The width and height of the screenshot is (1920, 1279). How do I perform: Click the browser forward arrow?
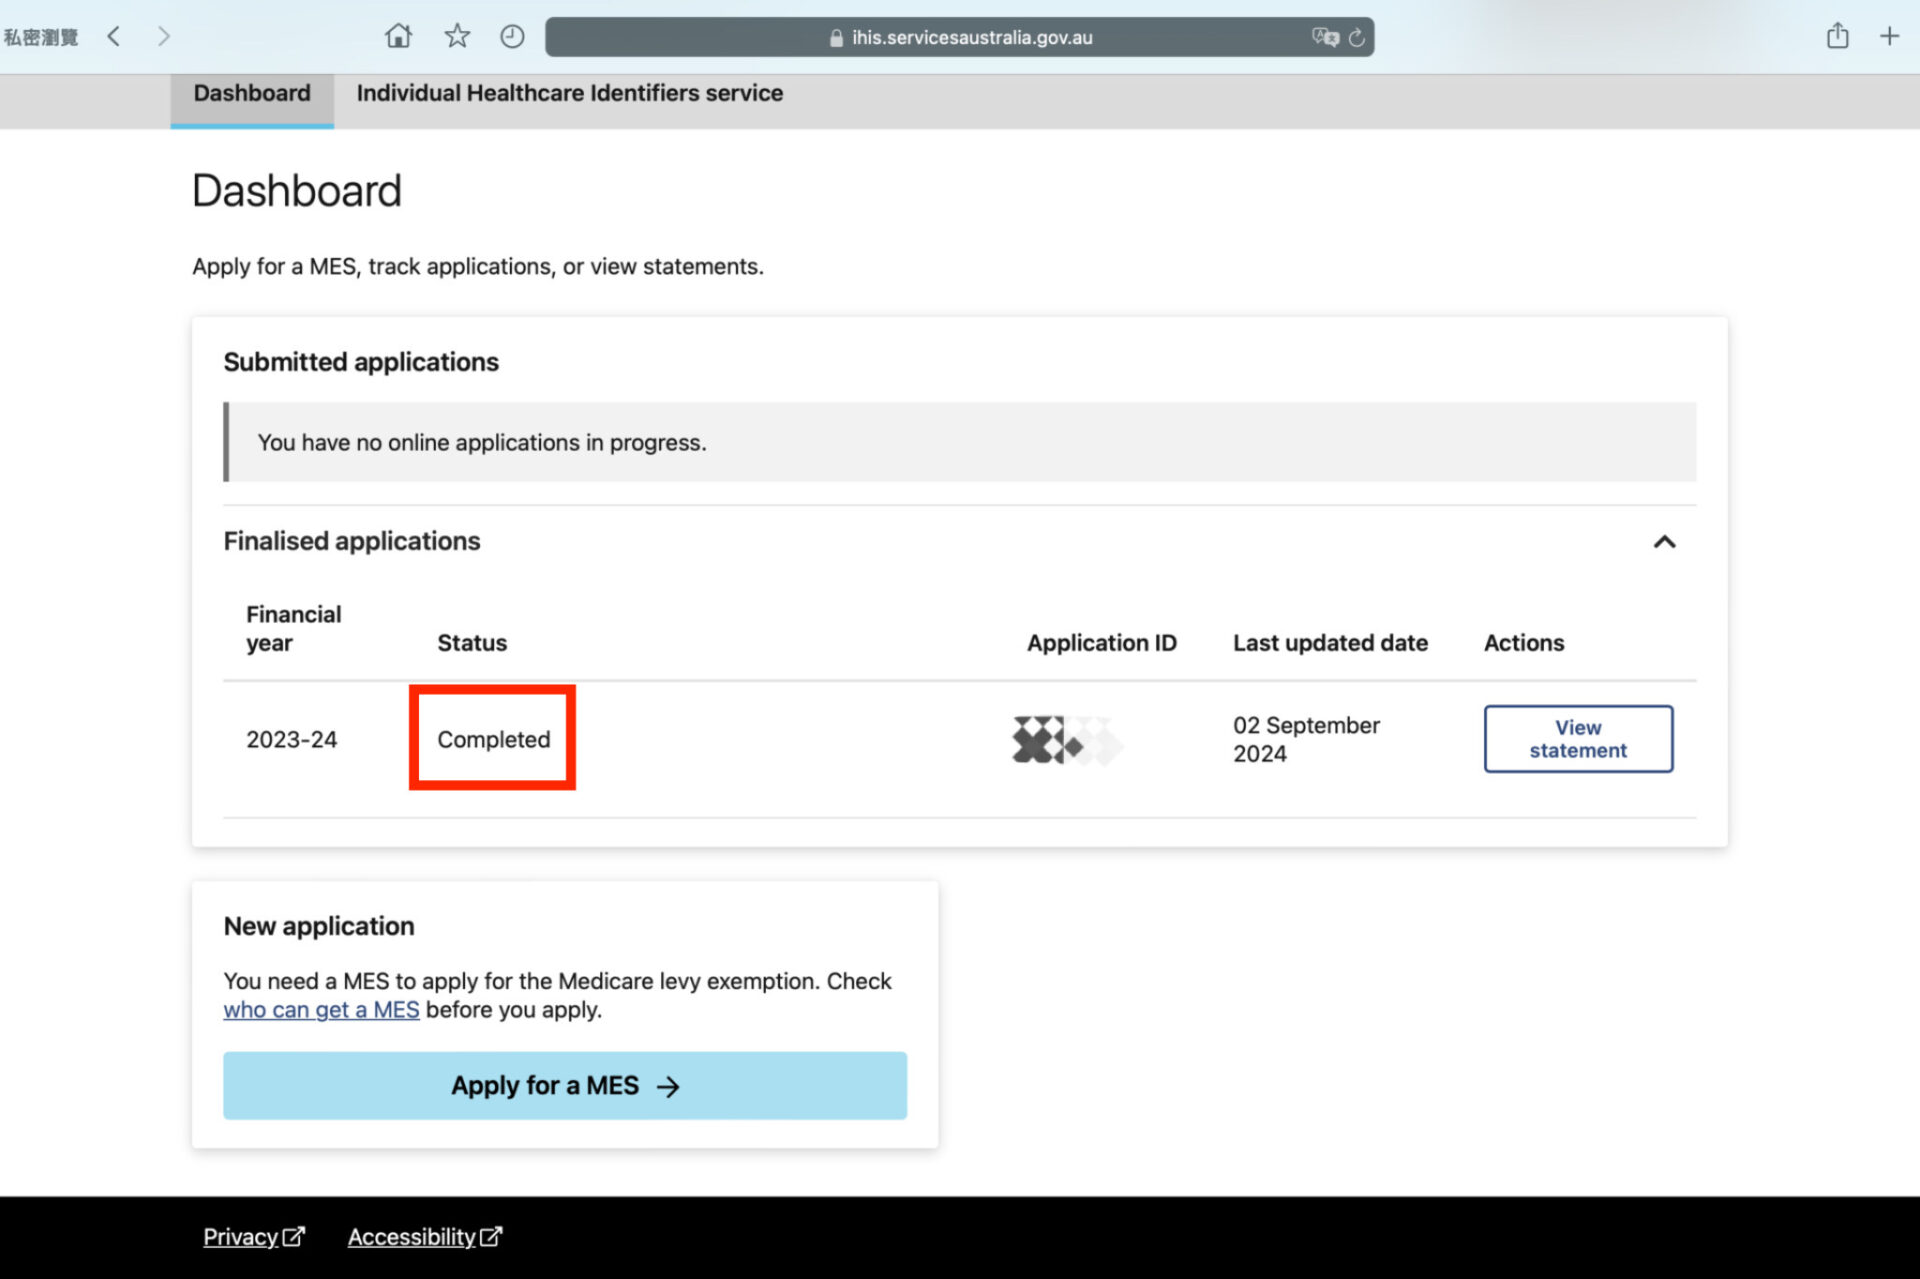pyautogui.click(x=164, y=37)
